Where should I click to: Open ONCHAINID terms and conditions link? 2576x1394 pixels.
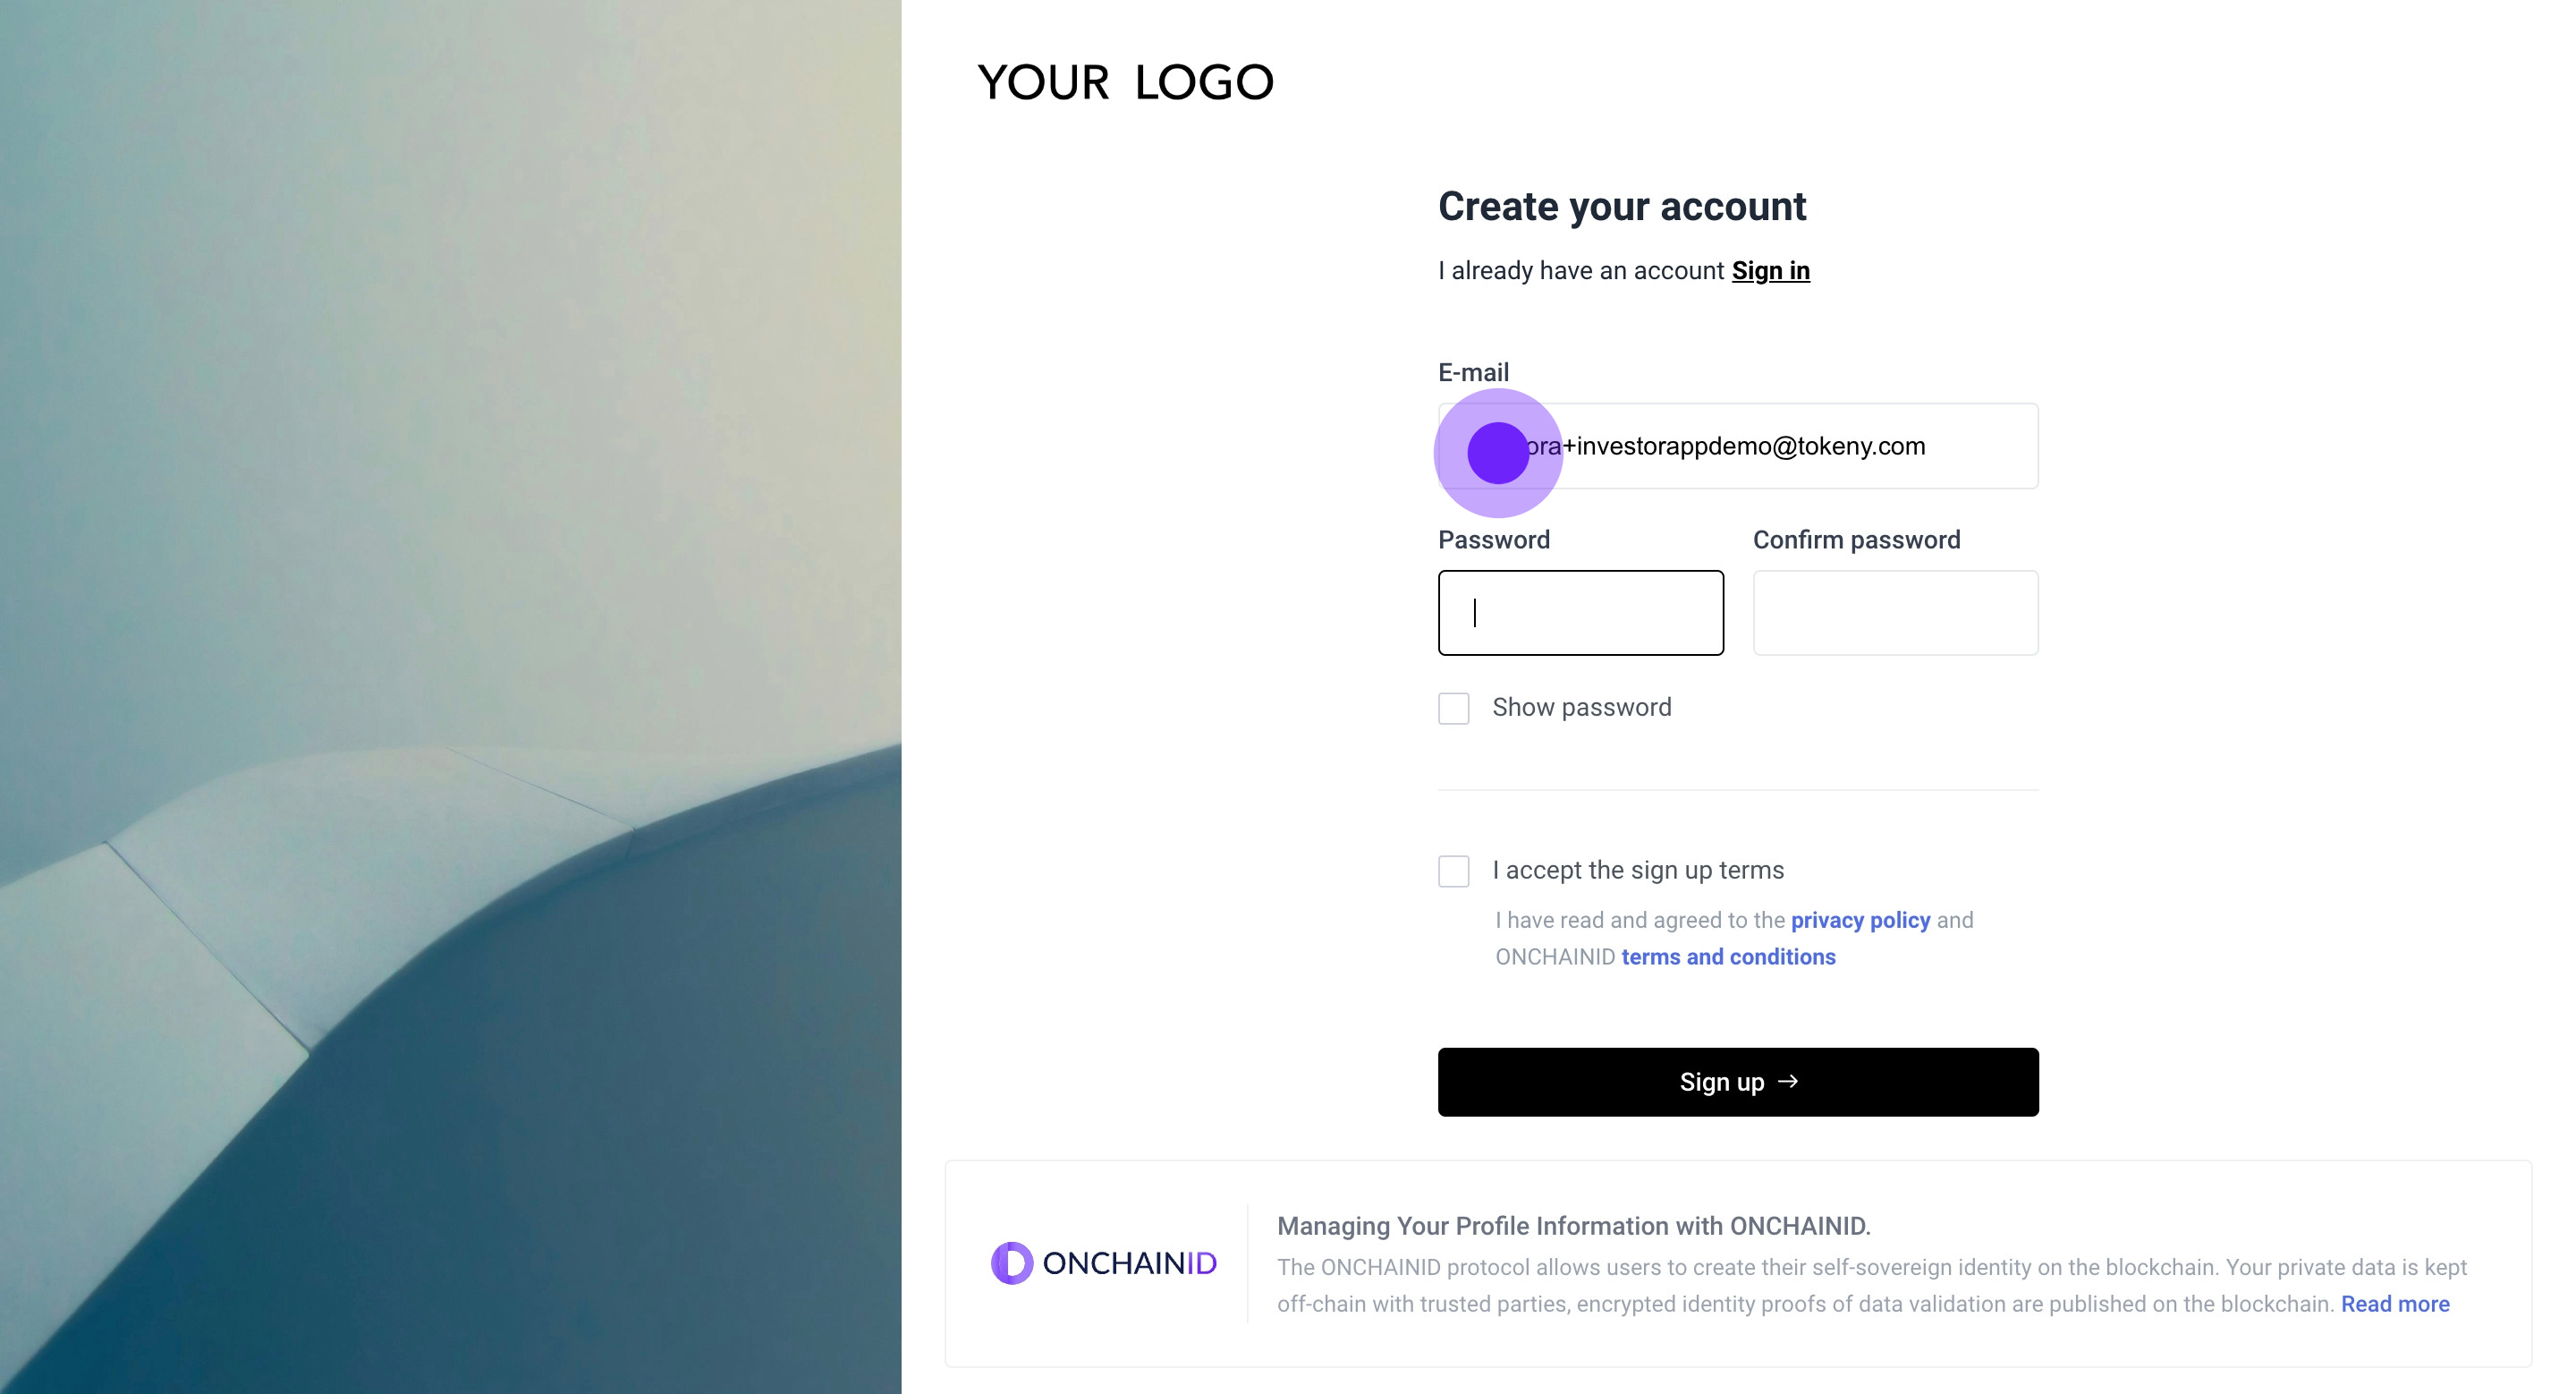click(x=1728, y=957)
